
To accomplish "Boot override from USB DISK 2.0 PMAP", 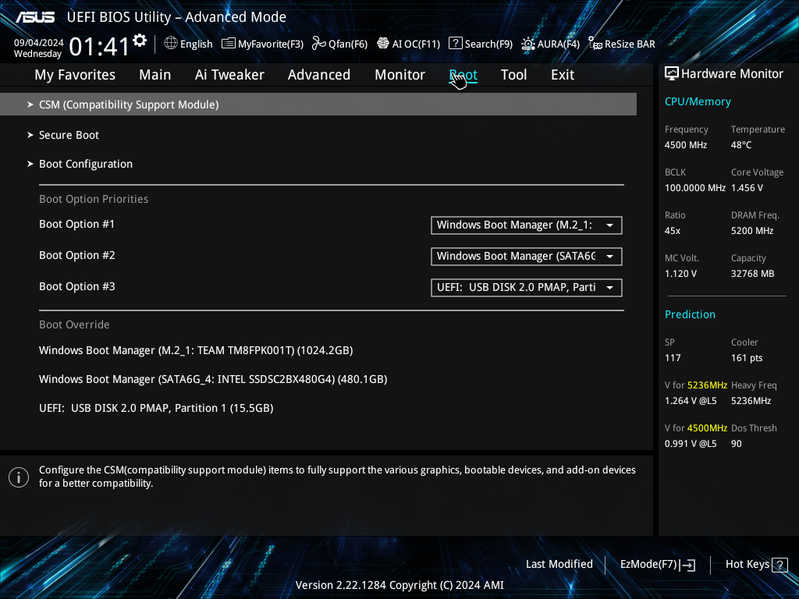I will pyautogui.click(x=156, y=408).
